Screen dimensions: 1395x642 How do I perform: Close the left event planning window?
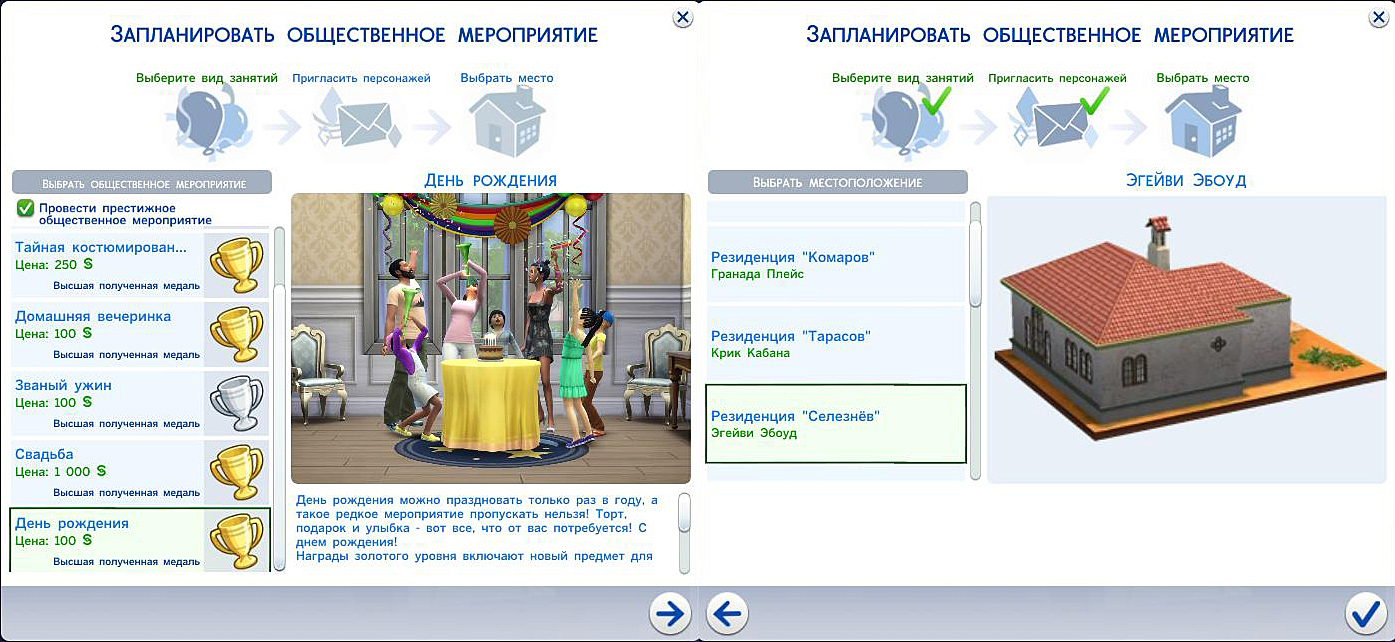click(x=683, y=17)
